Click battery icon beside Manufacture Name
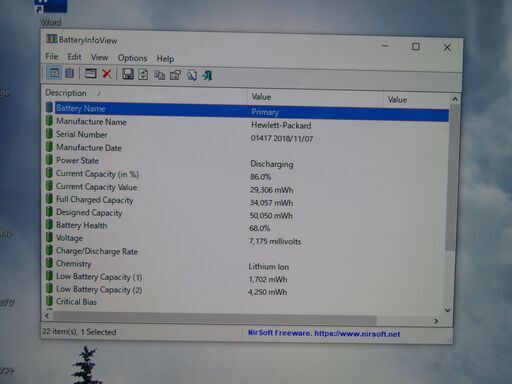 click(49, 120)
